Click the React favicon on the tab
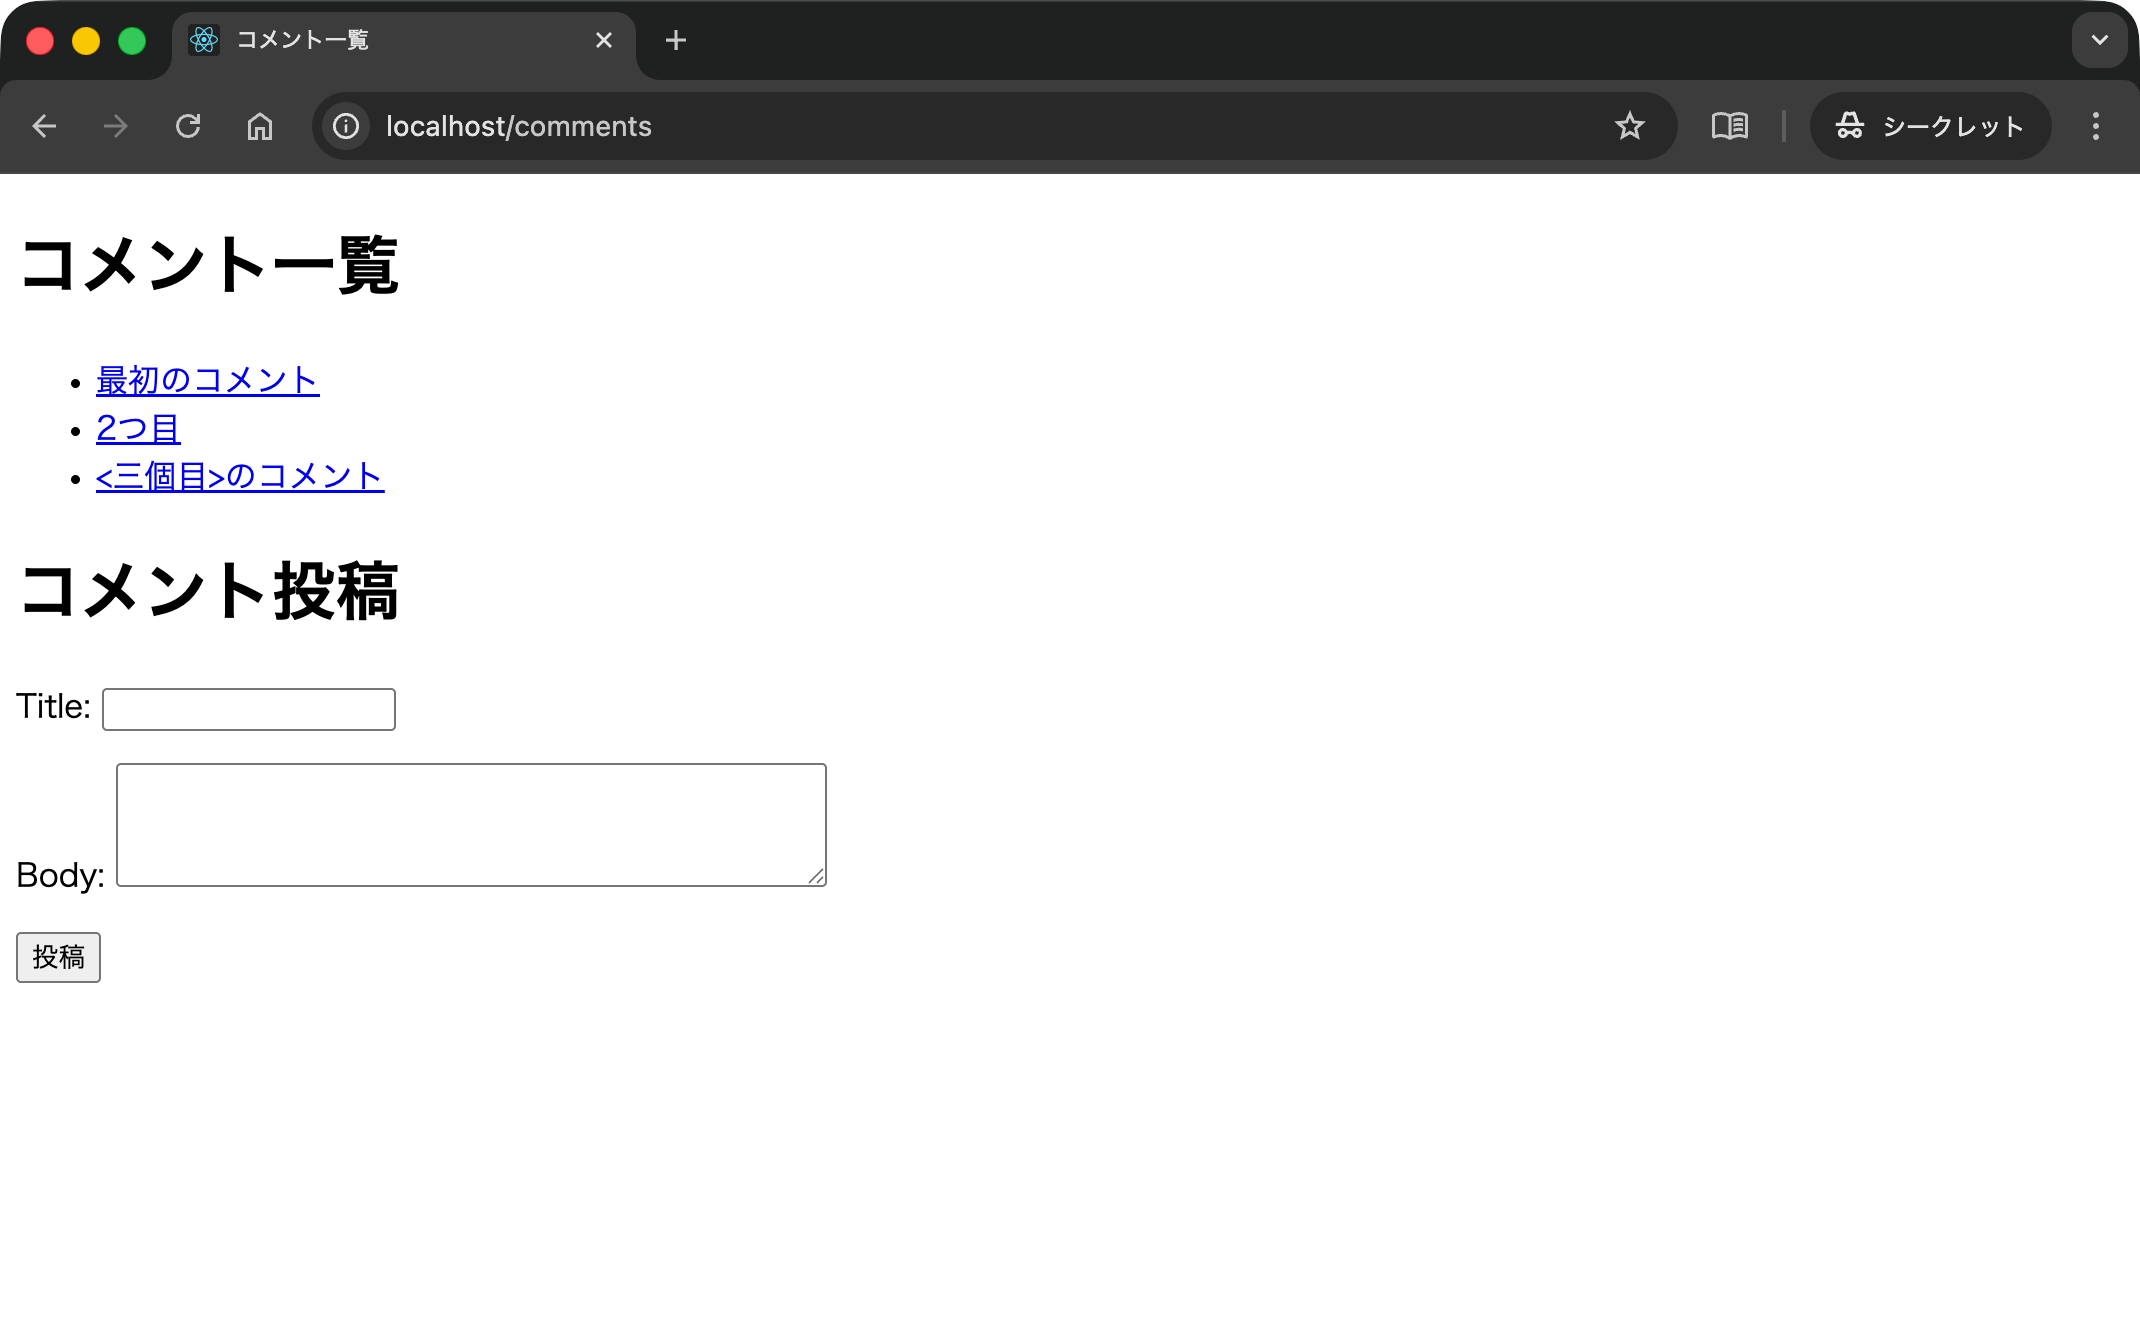Viewport: 2140px width, 1328px height. coord(205,40)
